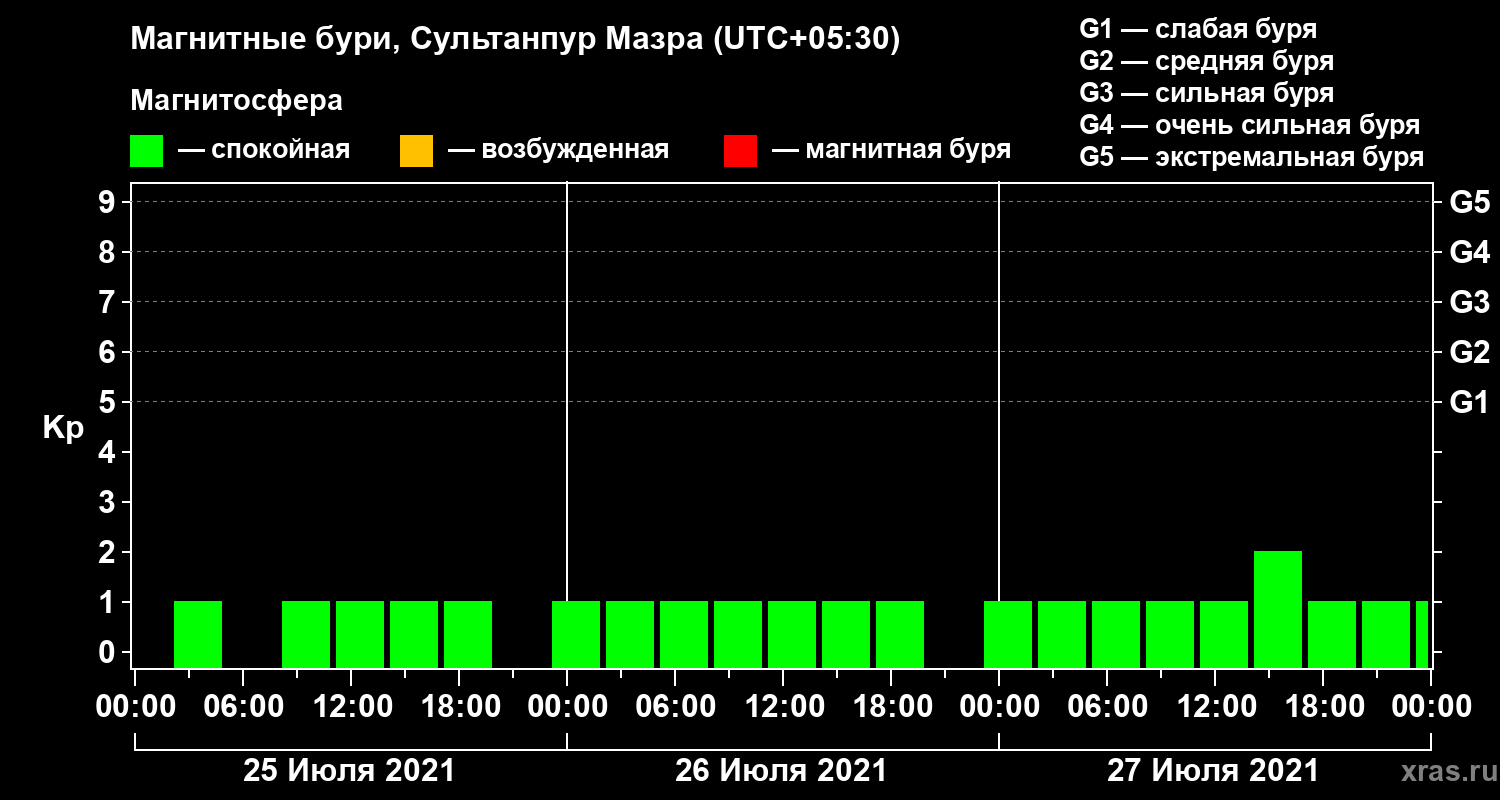Click the '12:00' time label for 26 Июля
1500x800 pixels.
click(783, 707)
